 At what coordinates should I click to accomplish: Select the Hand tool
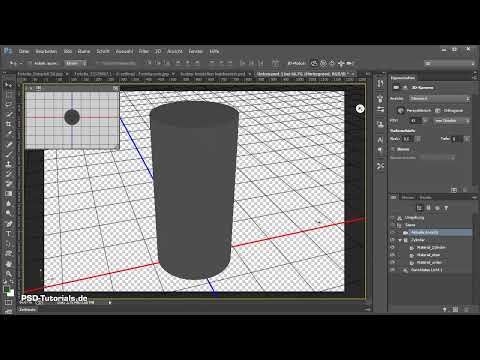8,264
